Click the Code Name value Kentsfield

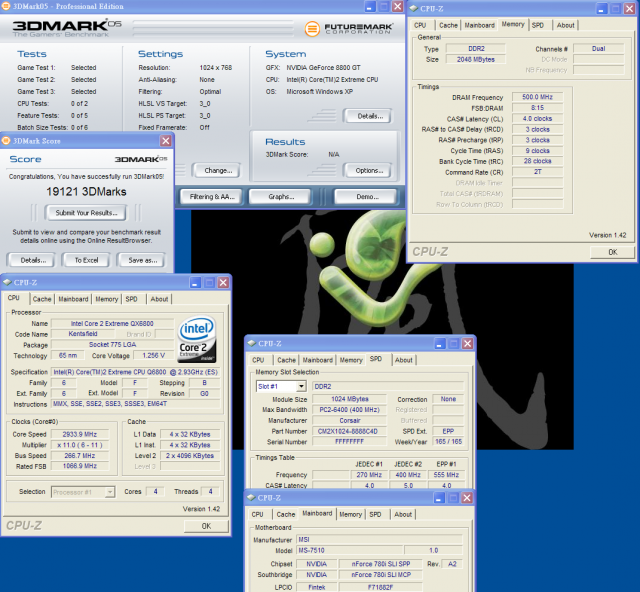pos(83,334)
